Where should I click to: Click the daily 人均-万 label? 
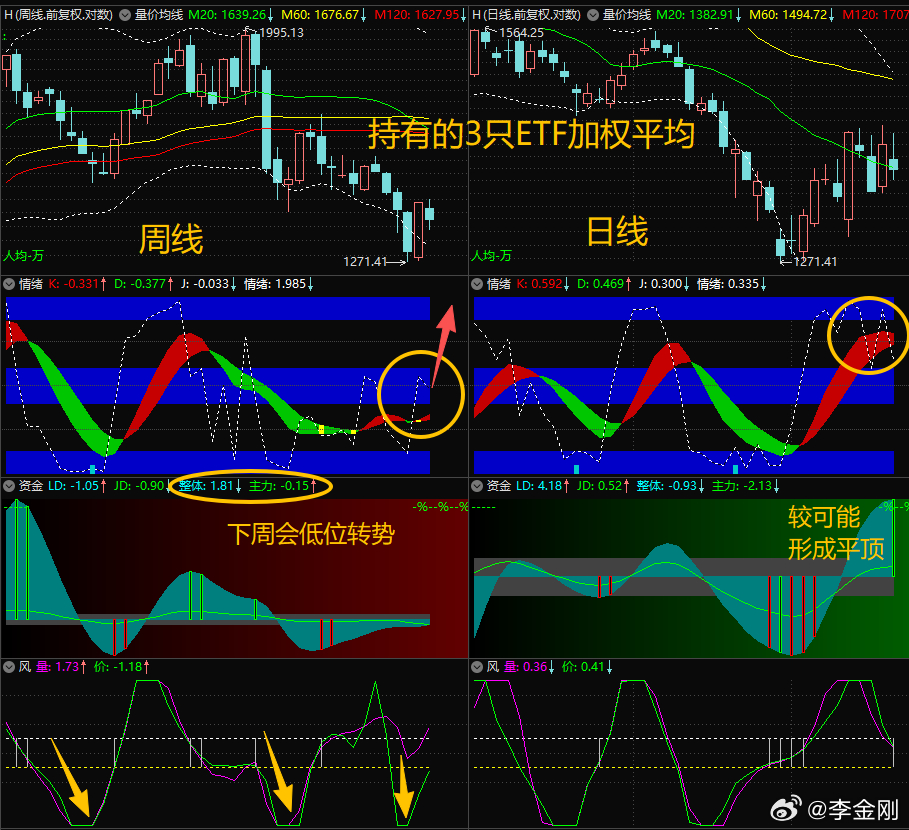click(492, 256)
